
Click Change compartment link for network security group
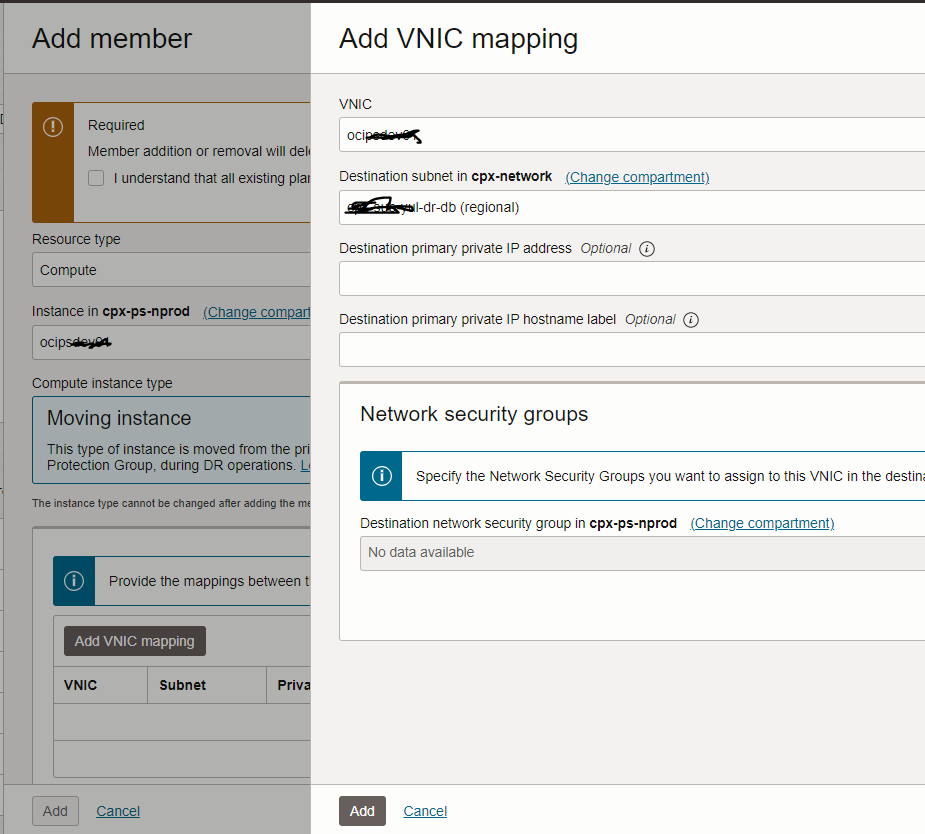(762, 523)
